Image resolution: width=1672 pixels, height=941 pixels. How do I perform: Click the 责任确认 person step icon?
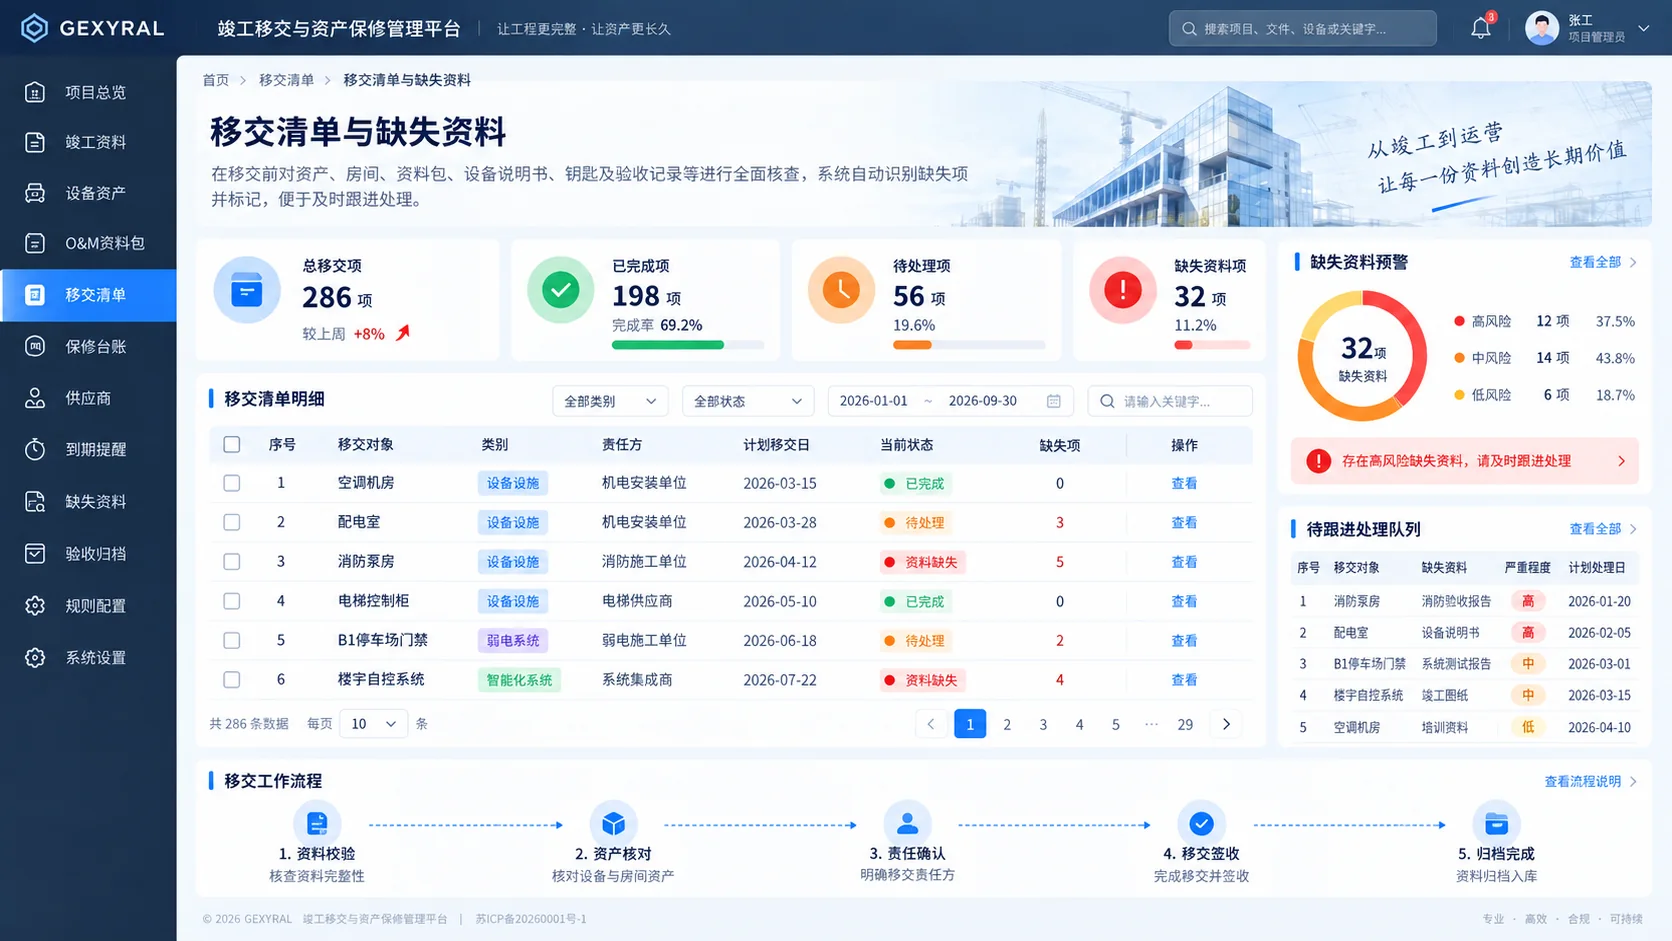[x=907, y=823]
